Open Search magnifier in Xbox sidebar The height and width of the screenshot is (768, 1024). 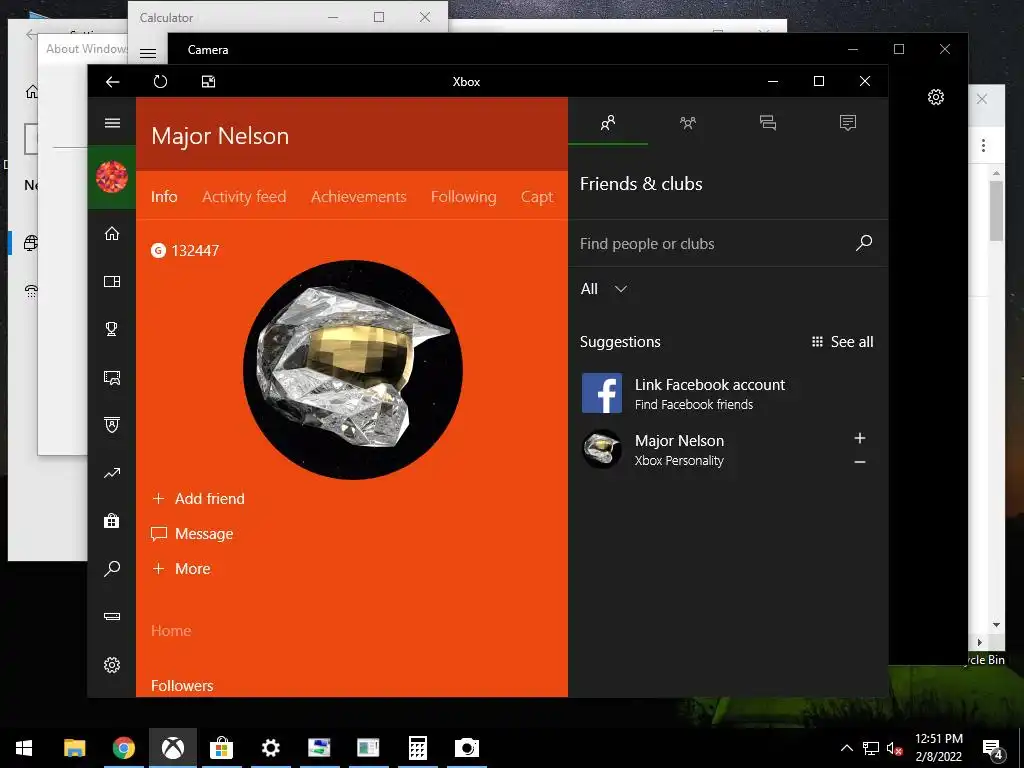coord(112,568)
